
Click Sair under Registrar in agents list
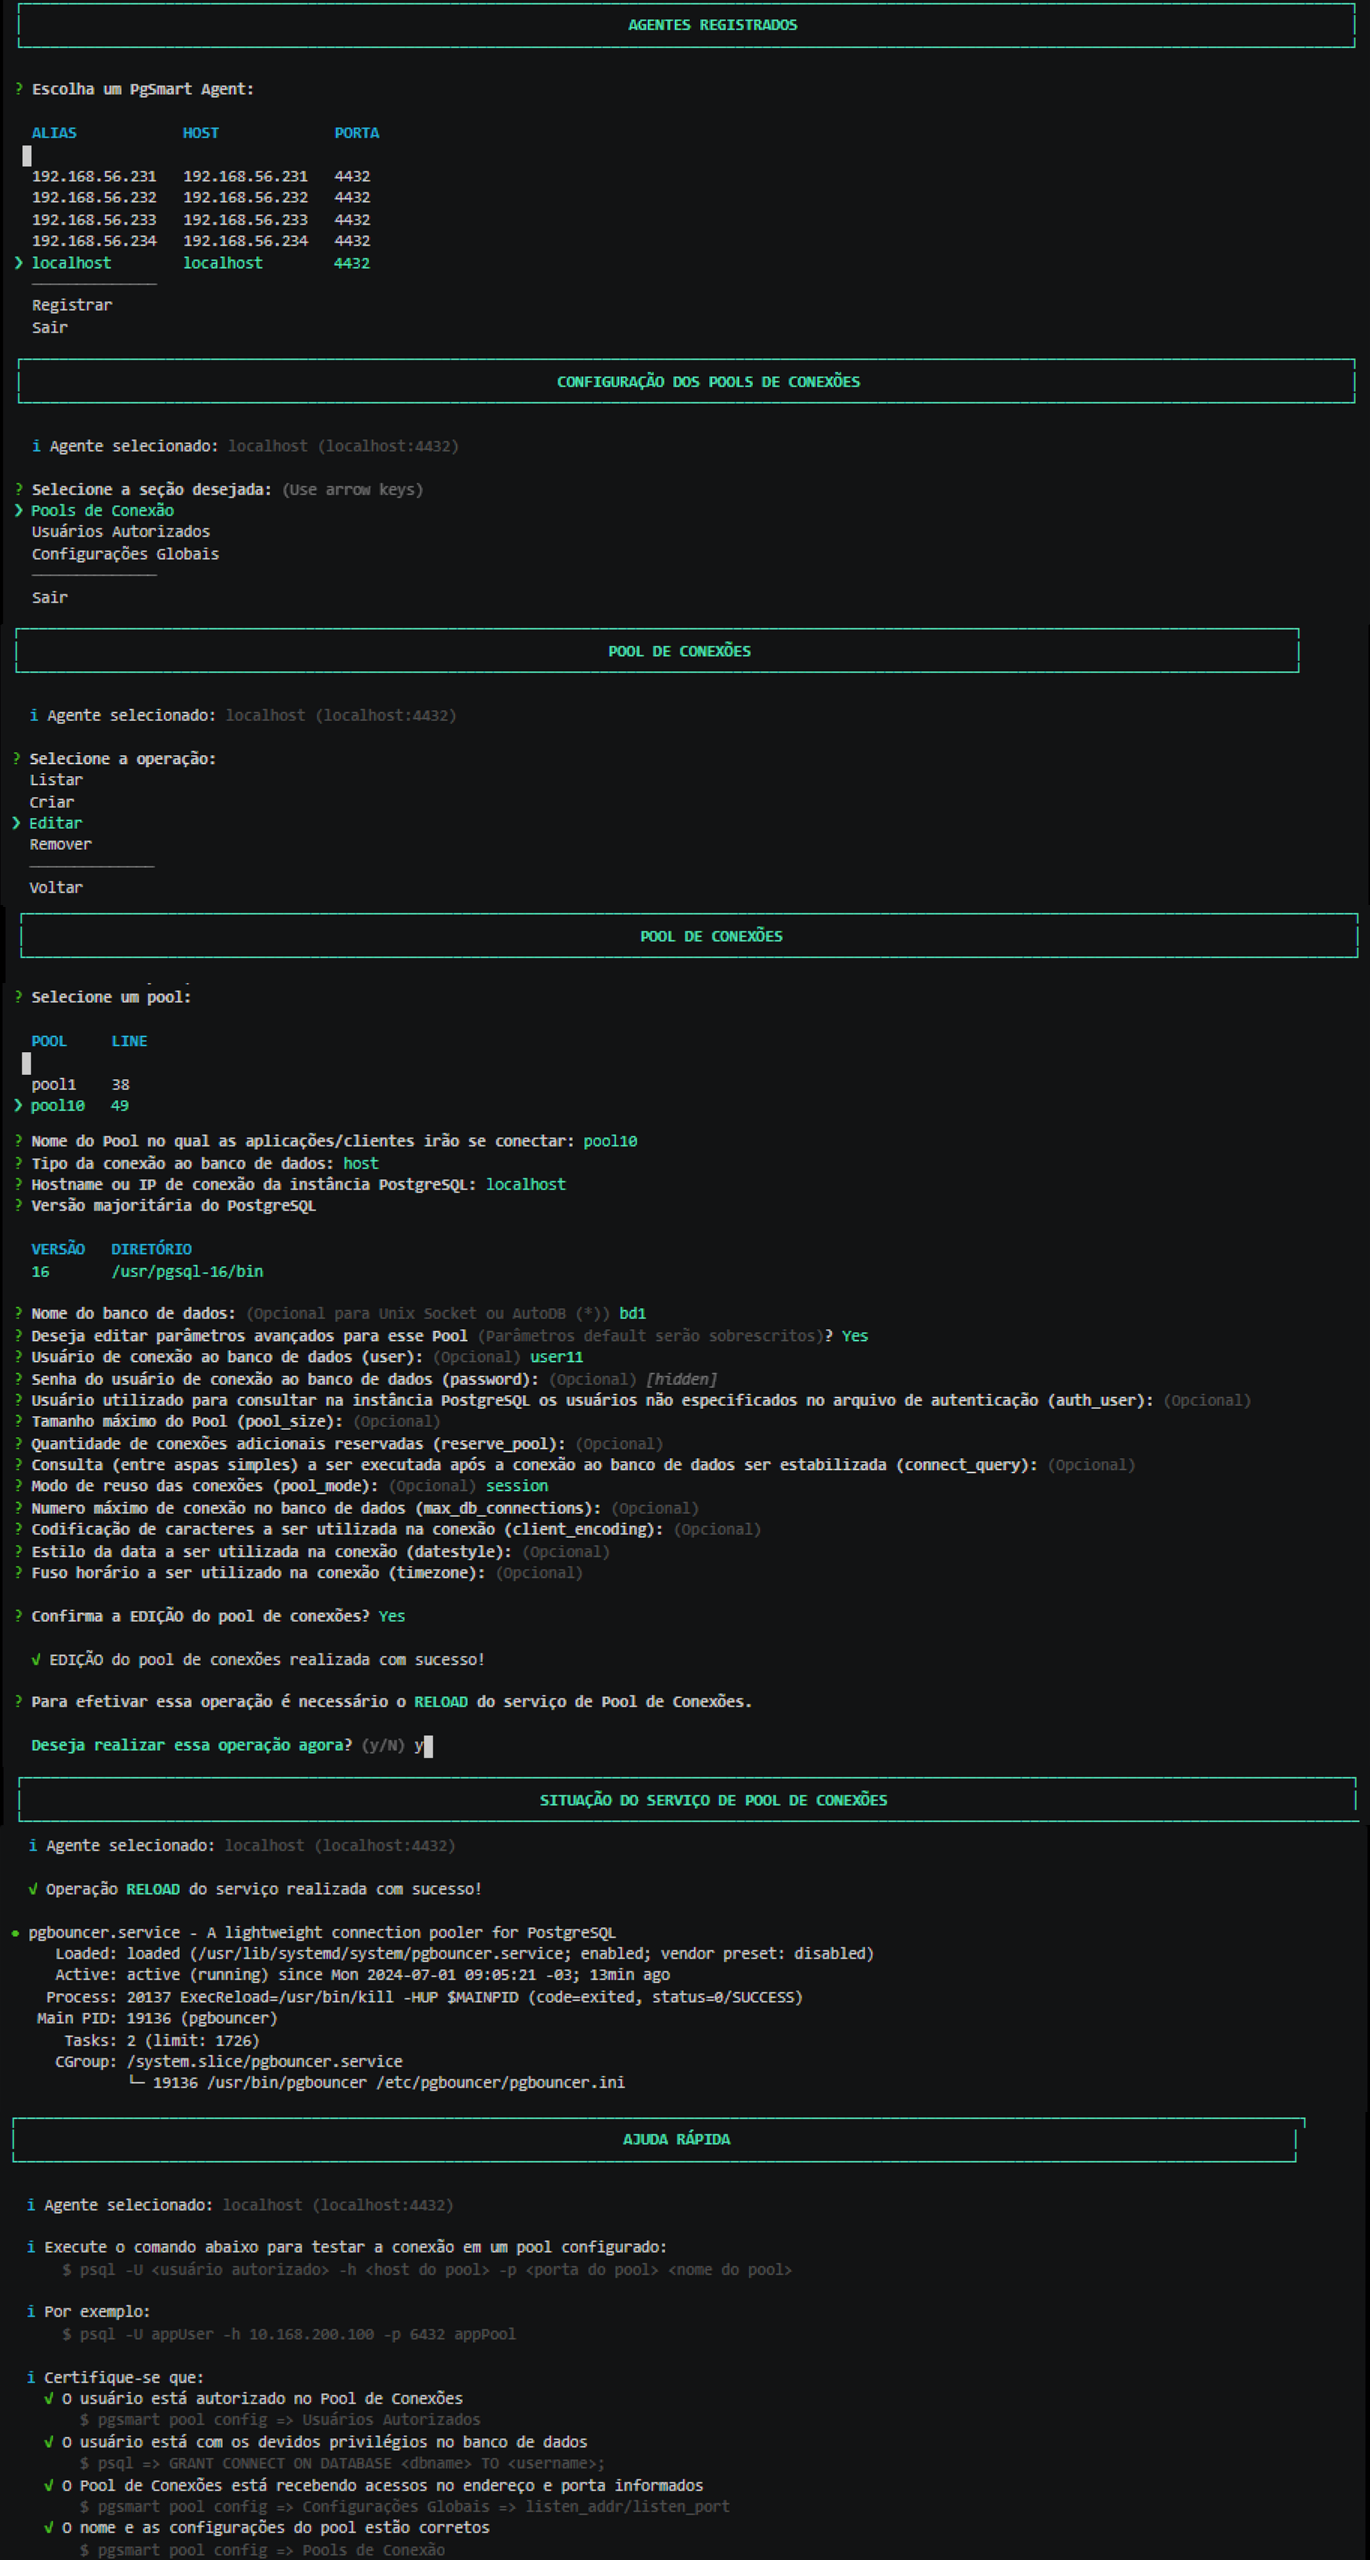50,327
